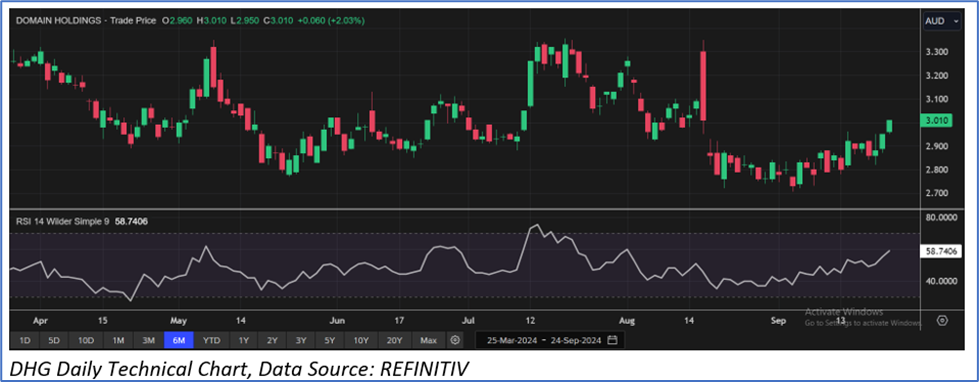Click the Aug date axis label
This screenshot has width=979, height=382.
click(x=627, y=321)
